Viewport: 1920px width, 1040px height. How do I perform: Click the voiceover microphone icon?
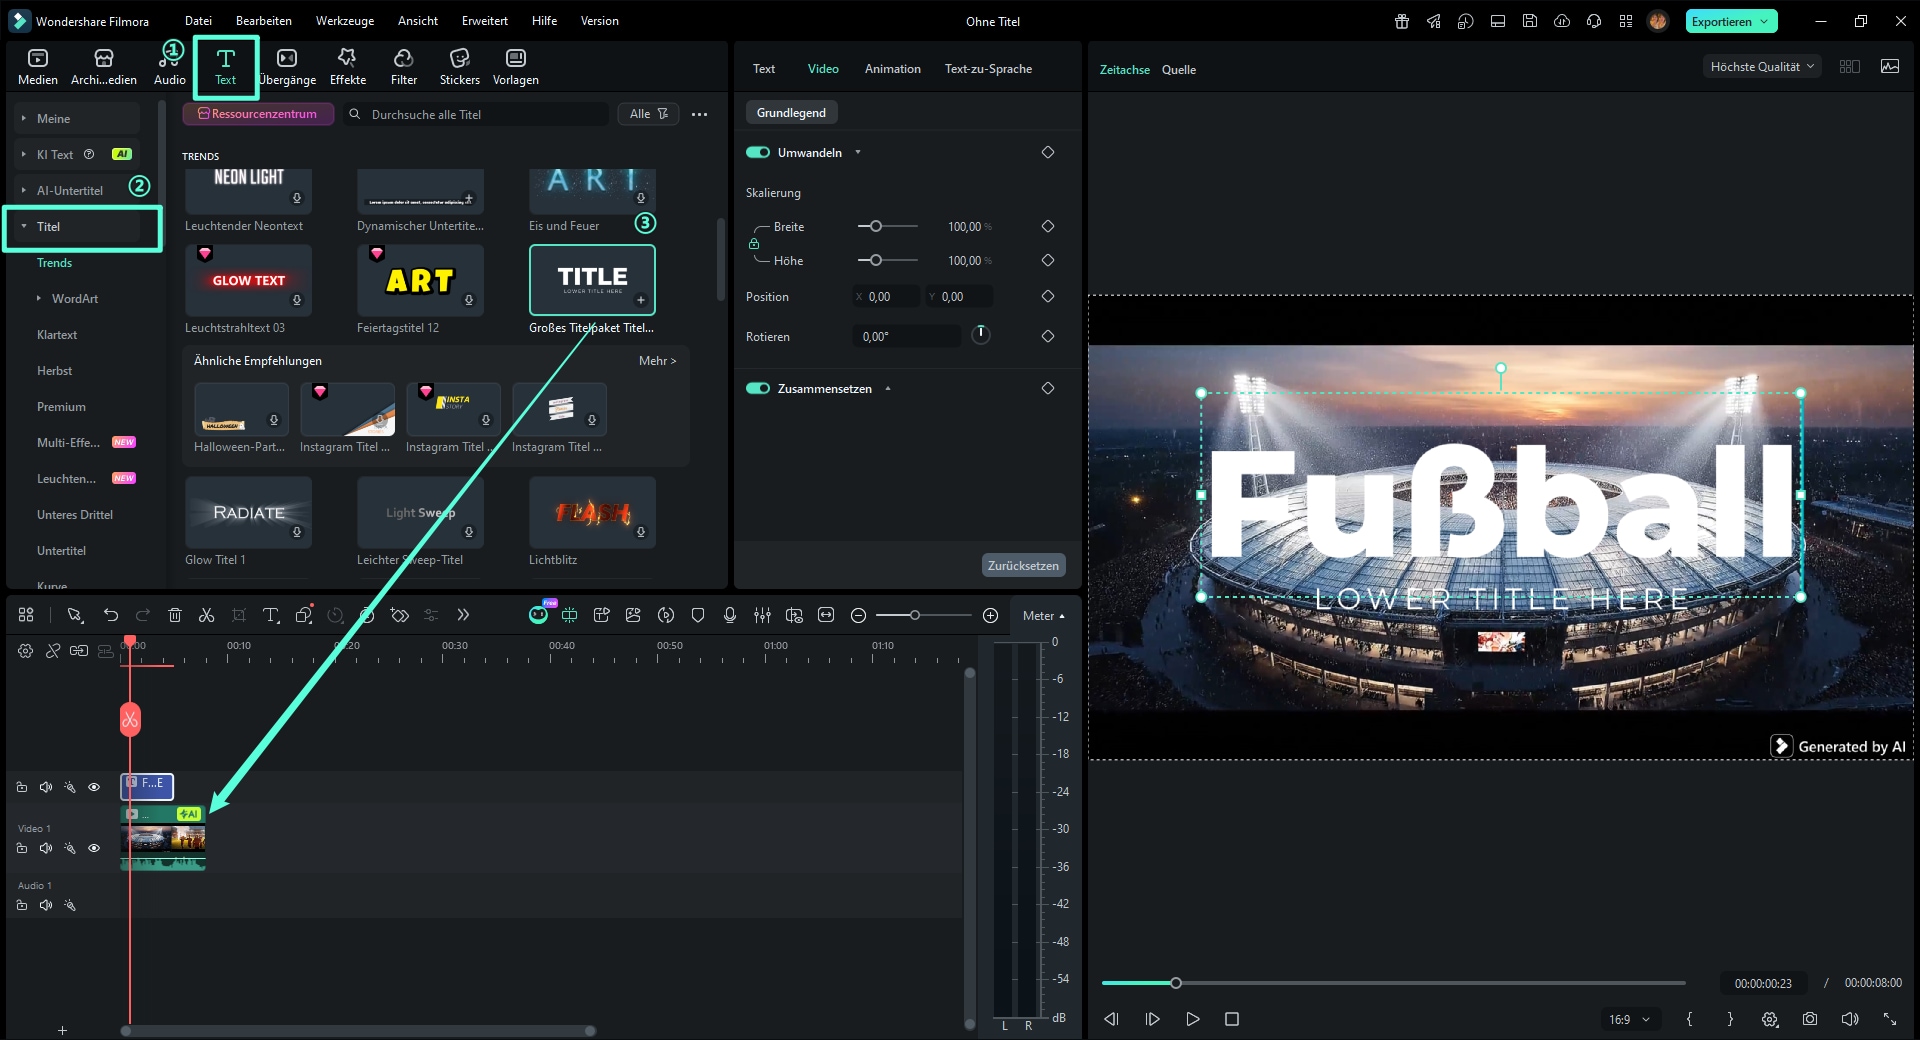click(730, 615)
